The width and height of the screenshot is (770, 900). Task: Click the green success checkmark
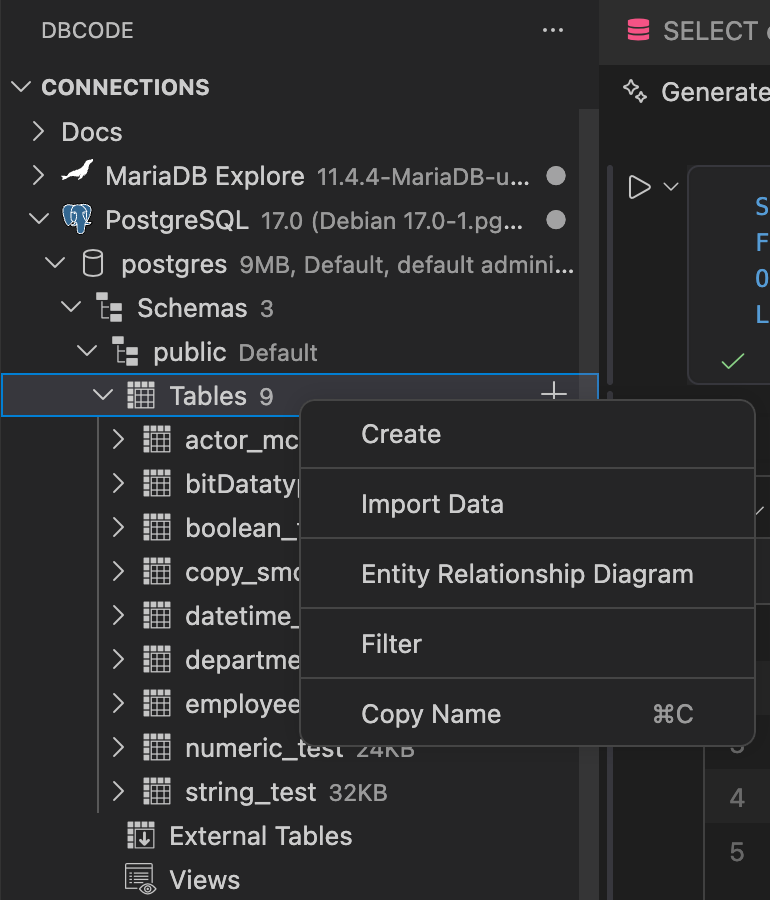pos(733,361)
